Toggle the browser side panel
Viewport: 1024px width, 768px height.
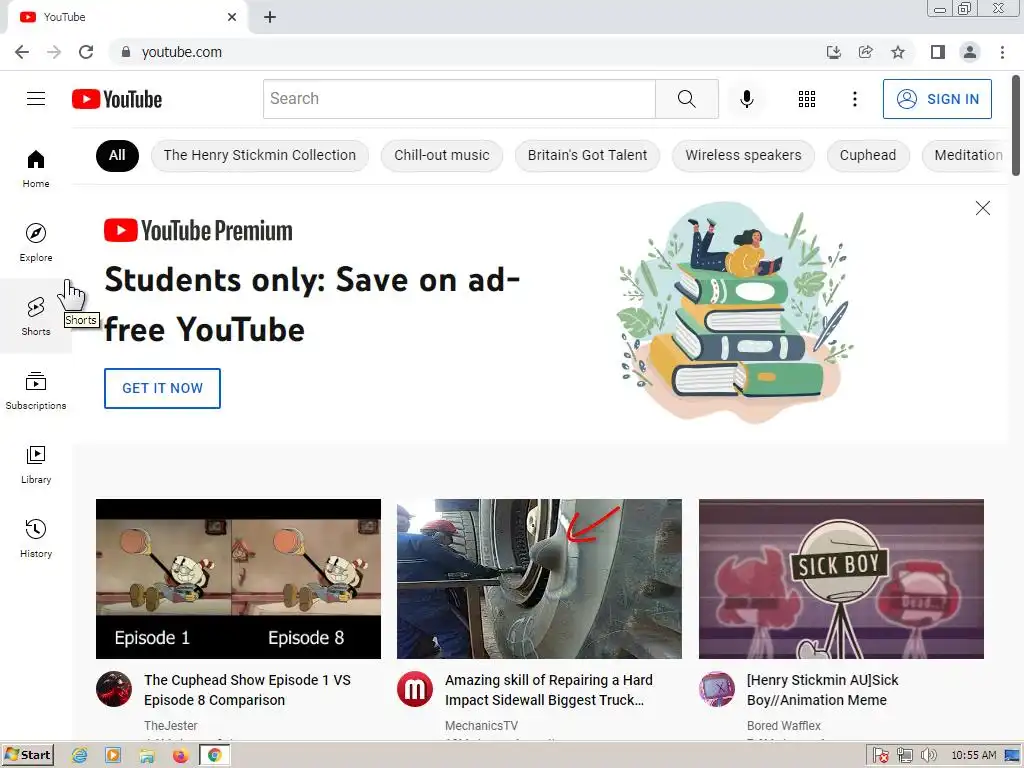(938, 52)
